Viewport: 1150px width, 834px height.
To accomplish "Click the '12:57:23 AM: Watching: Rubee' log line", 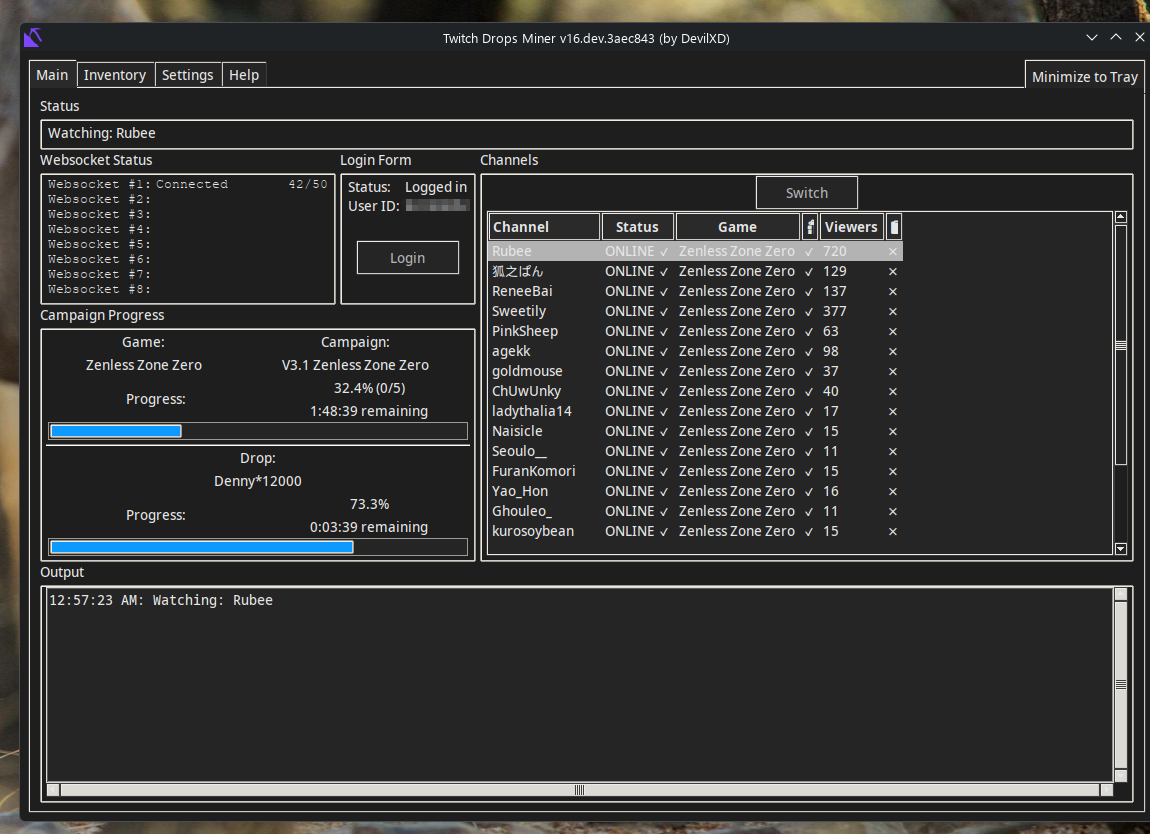I will point(161,600).
